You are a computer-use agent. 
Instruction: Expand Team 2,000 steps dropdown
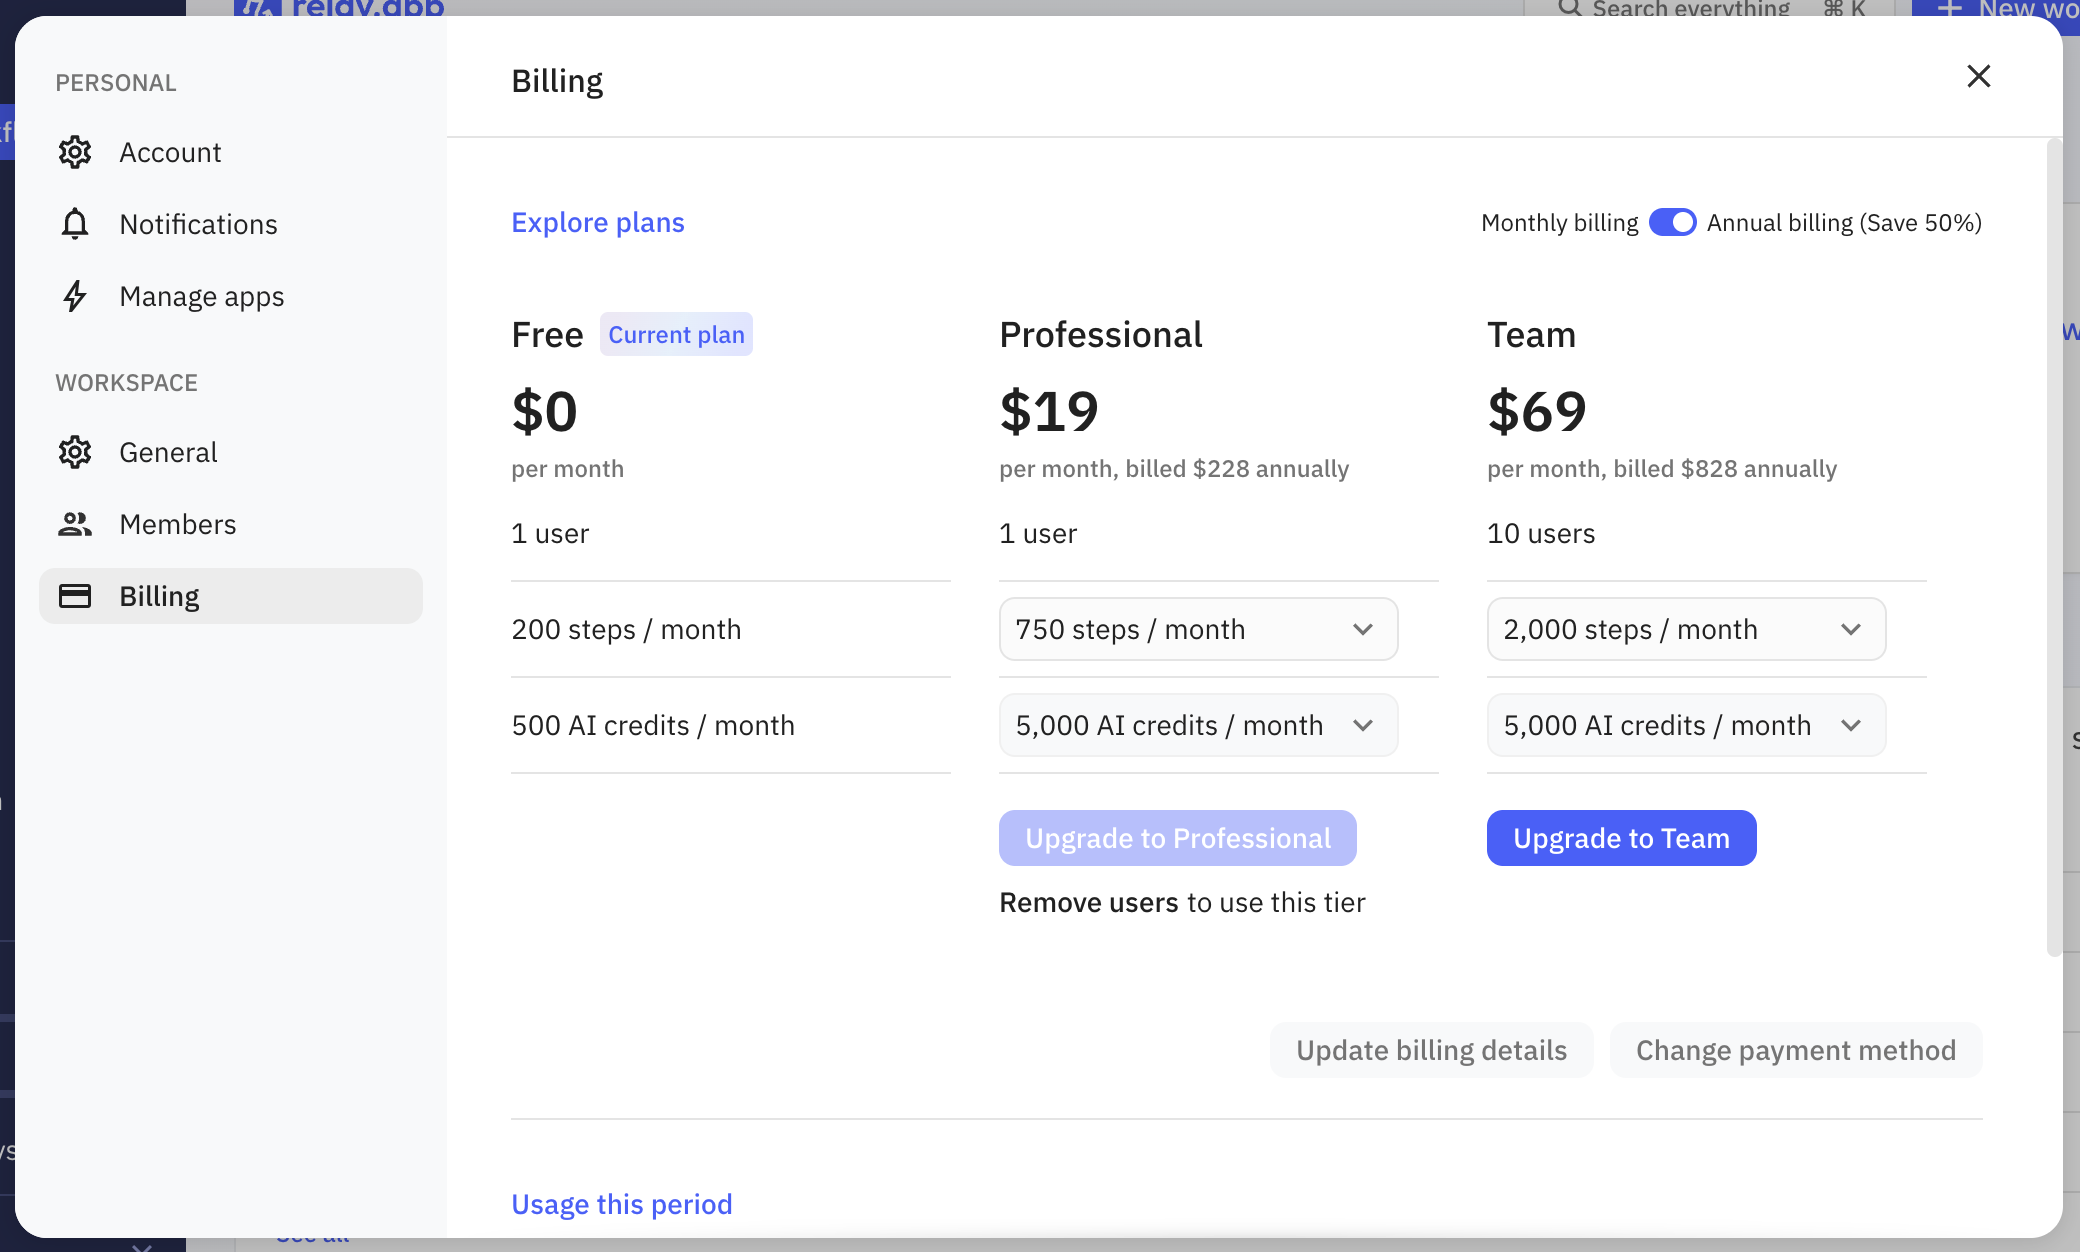tap(1686, 629)
